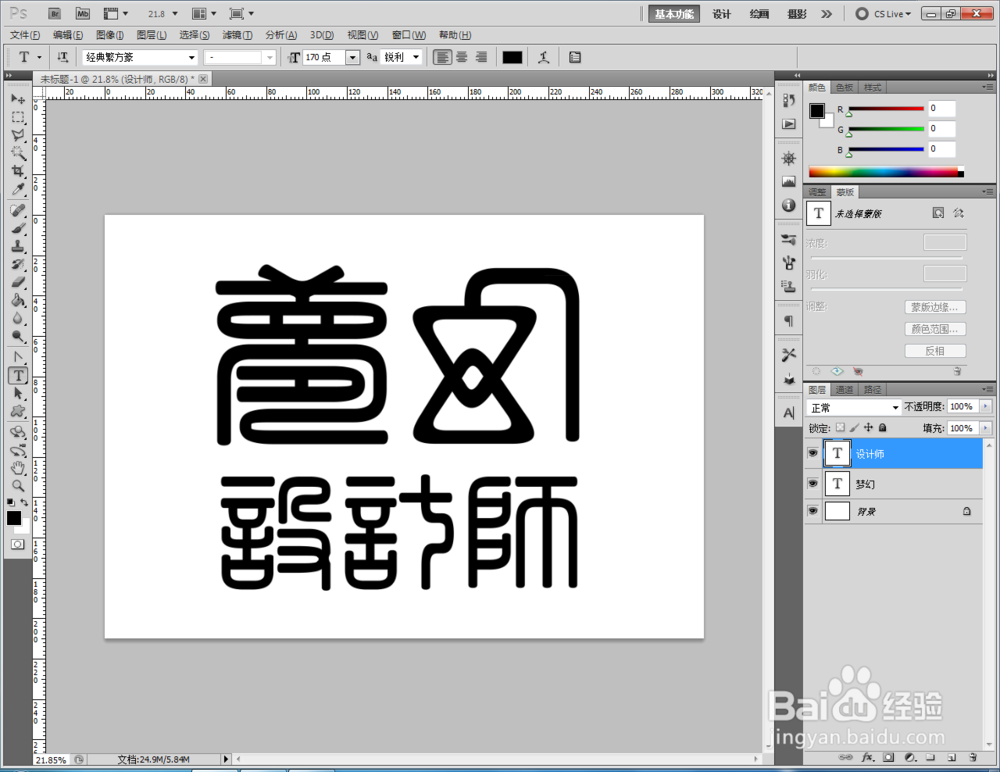Toggle lock all for the layer
Viewport: 1000px width, 772px height.
(883, 427)
